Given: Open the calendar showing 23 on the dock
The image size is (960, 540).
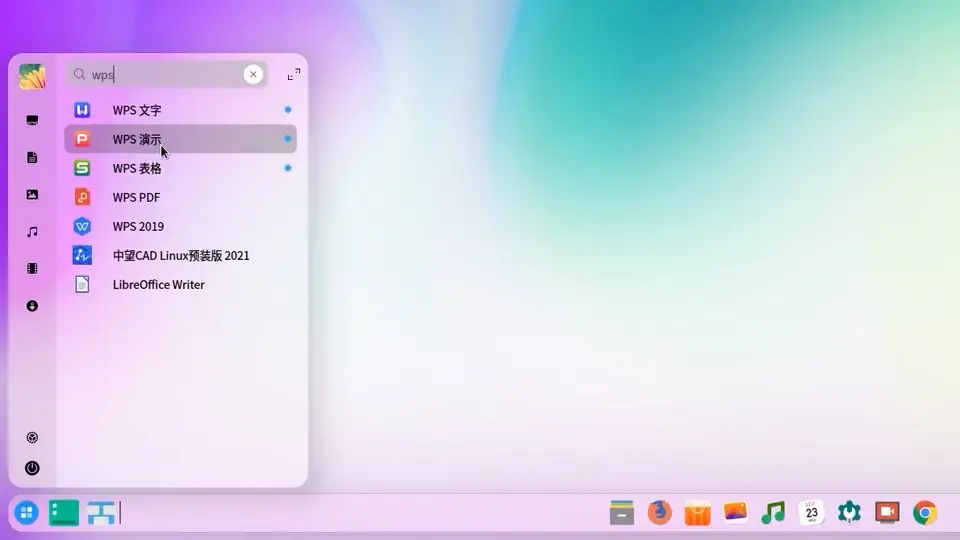Looking at the screenshot, I should point(811,512).
